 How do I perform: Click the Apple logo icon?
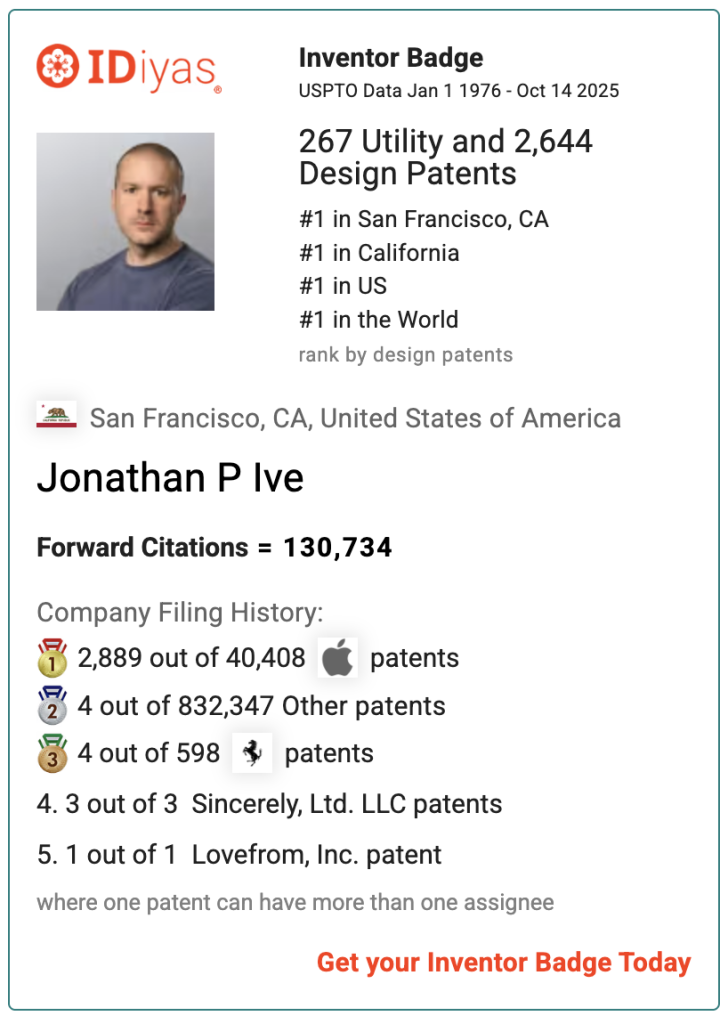pos(338,658)
